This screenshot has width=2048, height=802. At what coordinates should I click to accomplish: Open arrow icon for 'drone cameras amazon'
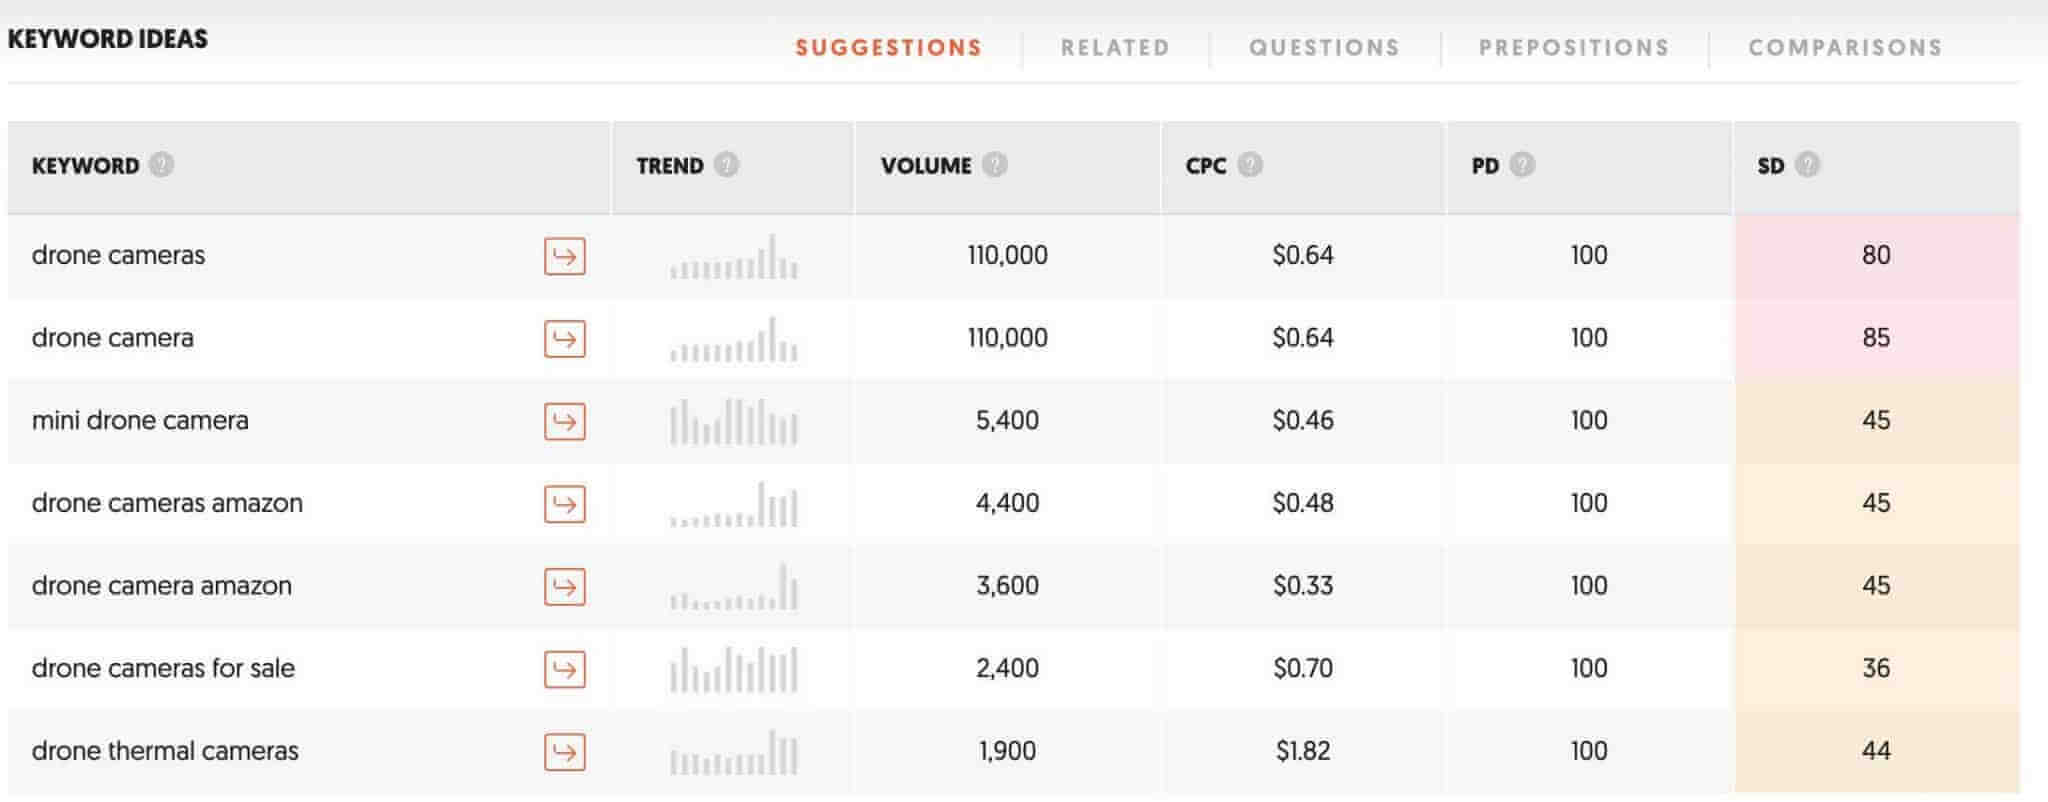[564, 504]
